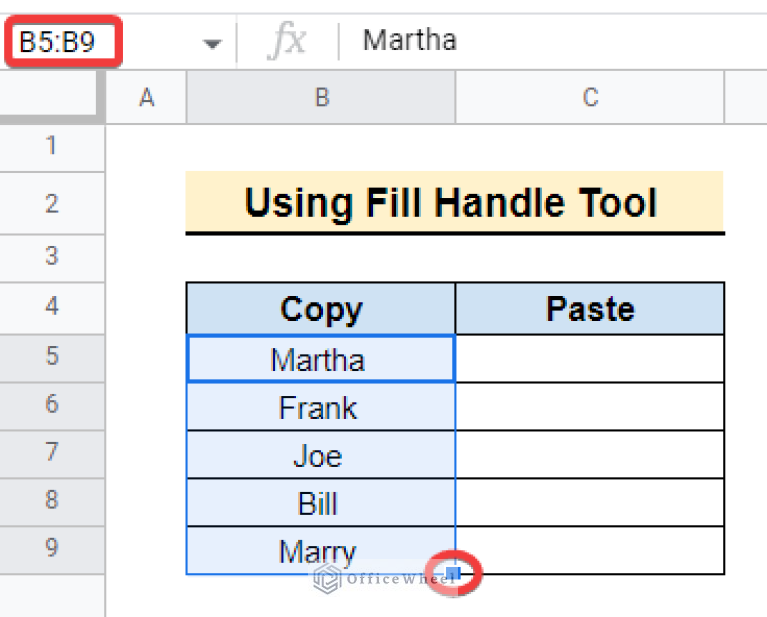Select row 3 header
Viewport: 767px width, 617px height.
click(52, 258)
